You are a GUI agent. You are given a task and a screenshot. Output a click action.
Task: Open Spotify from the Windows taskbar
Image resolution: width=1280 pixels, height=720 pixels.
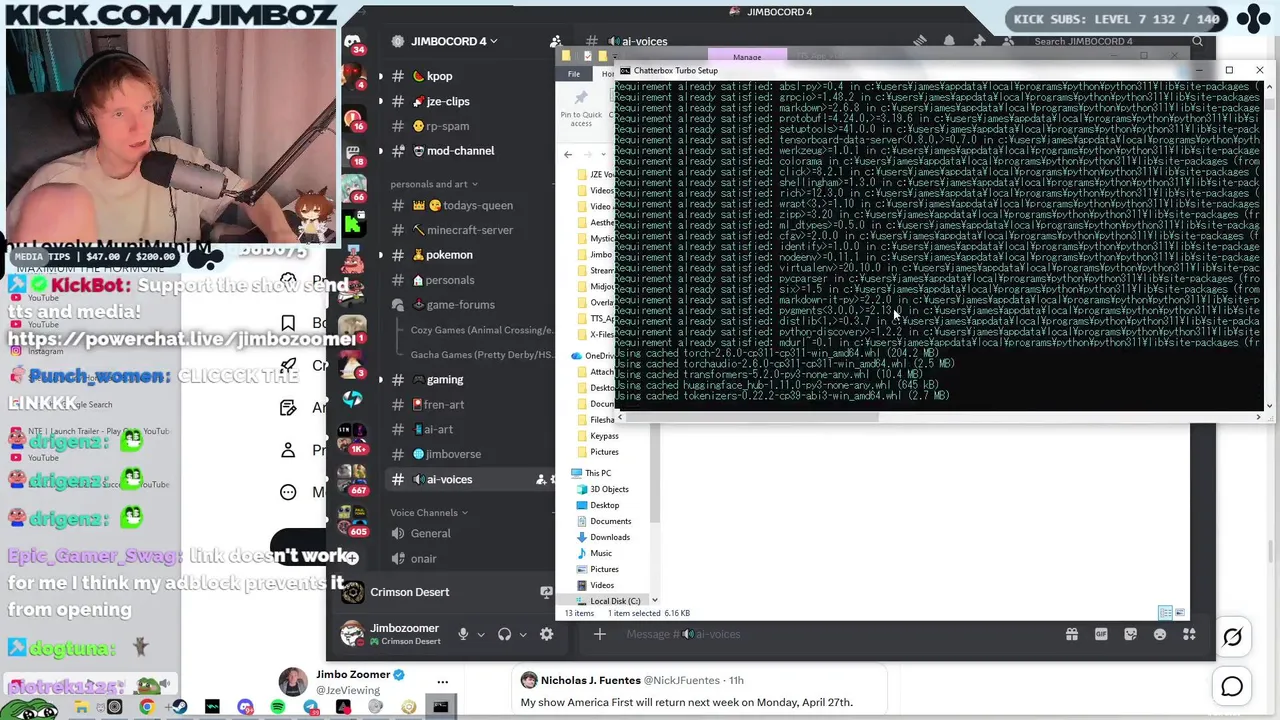(x=278, y=708)
